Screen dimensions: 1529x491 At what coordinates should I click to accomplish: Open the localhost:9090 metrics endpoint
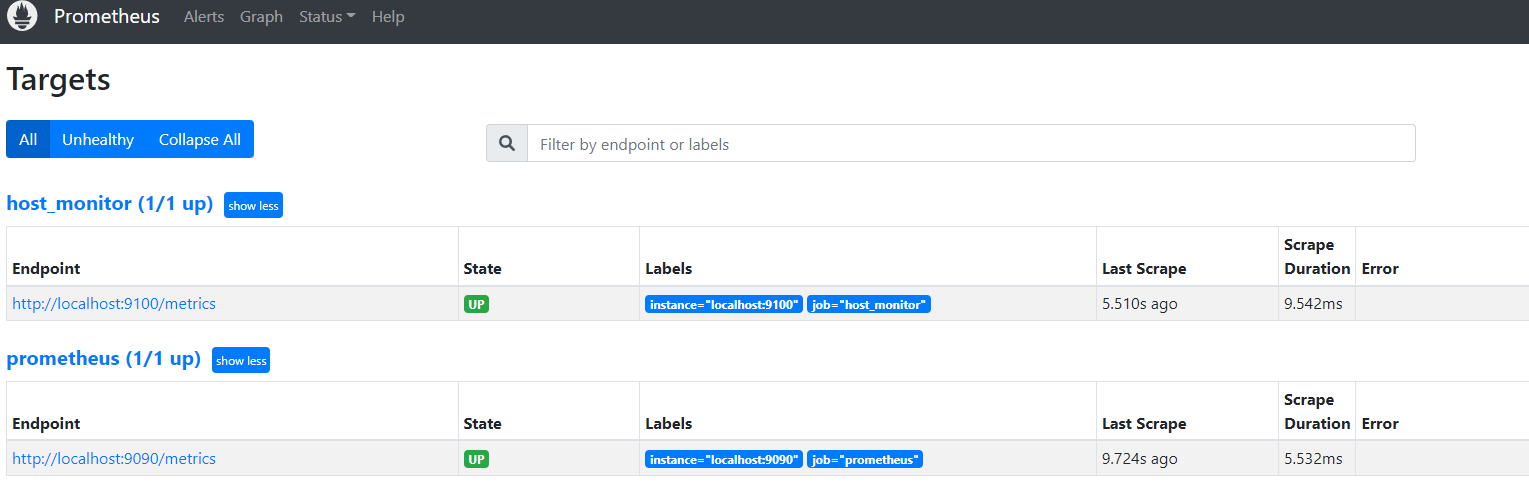pyautogui.click(x=114, y=459)
